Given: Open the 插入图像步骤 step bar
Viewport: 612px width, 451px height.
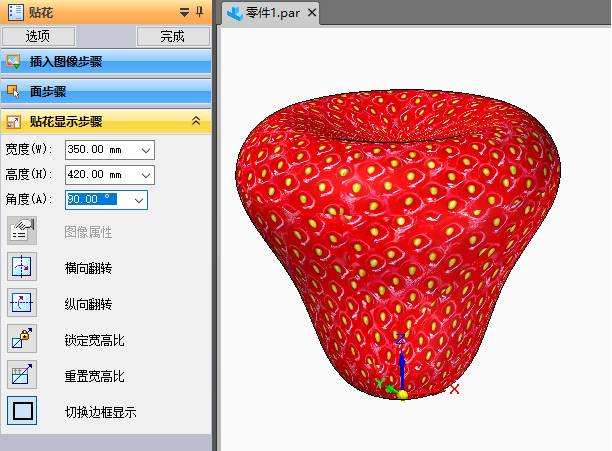Looking at the screenshot, I should click(x=106, y=62).
